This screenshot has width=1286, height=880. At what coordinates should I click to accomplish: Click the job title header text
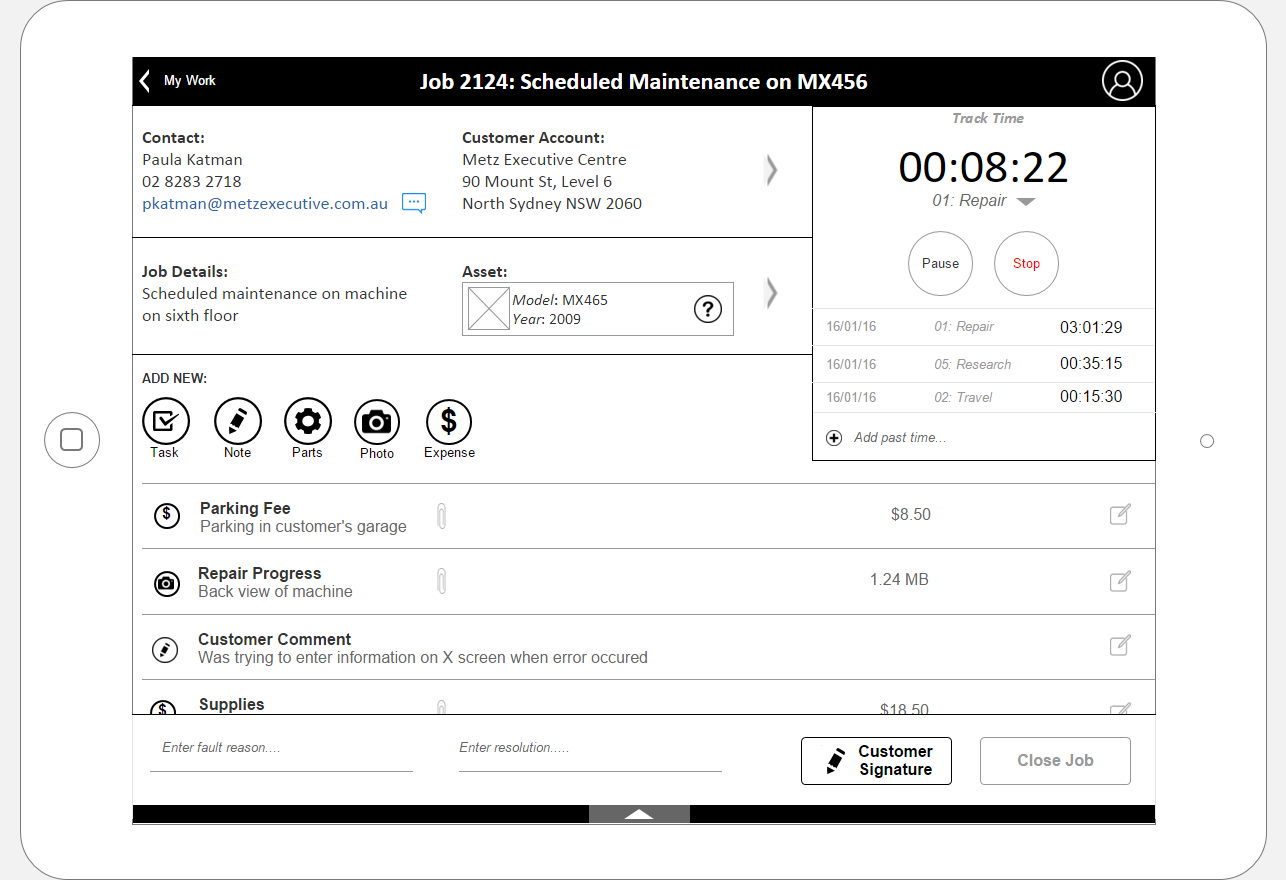[643, 82]
